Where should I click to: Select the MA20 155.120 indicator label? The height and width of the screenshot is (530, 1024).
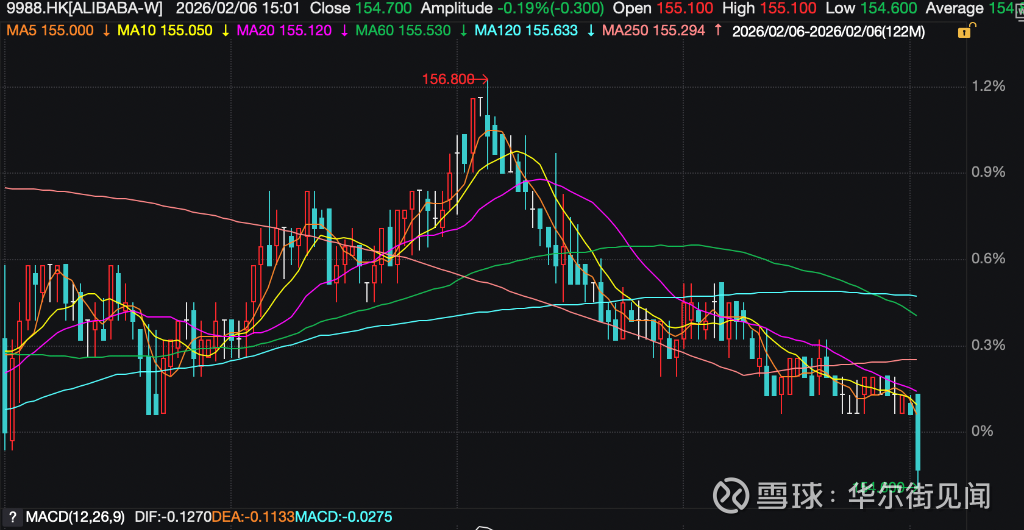click(x=284, y=31)
